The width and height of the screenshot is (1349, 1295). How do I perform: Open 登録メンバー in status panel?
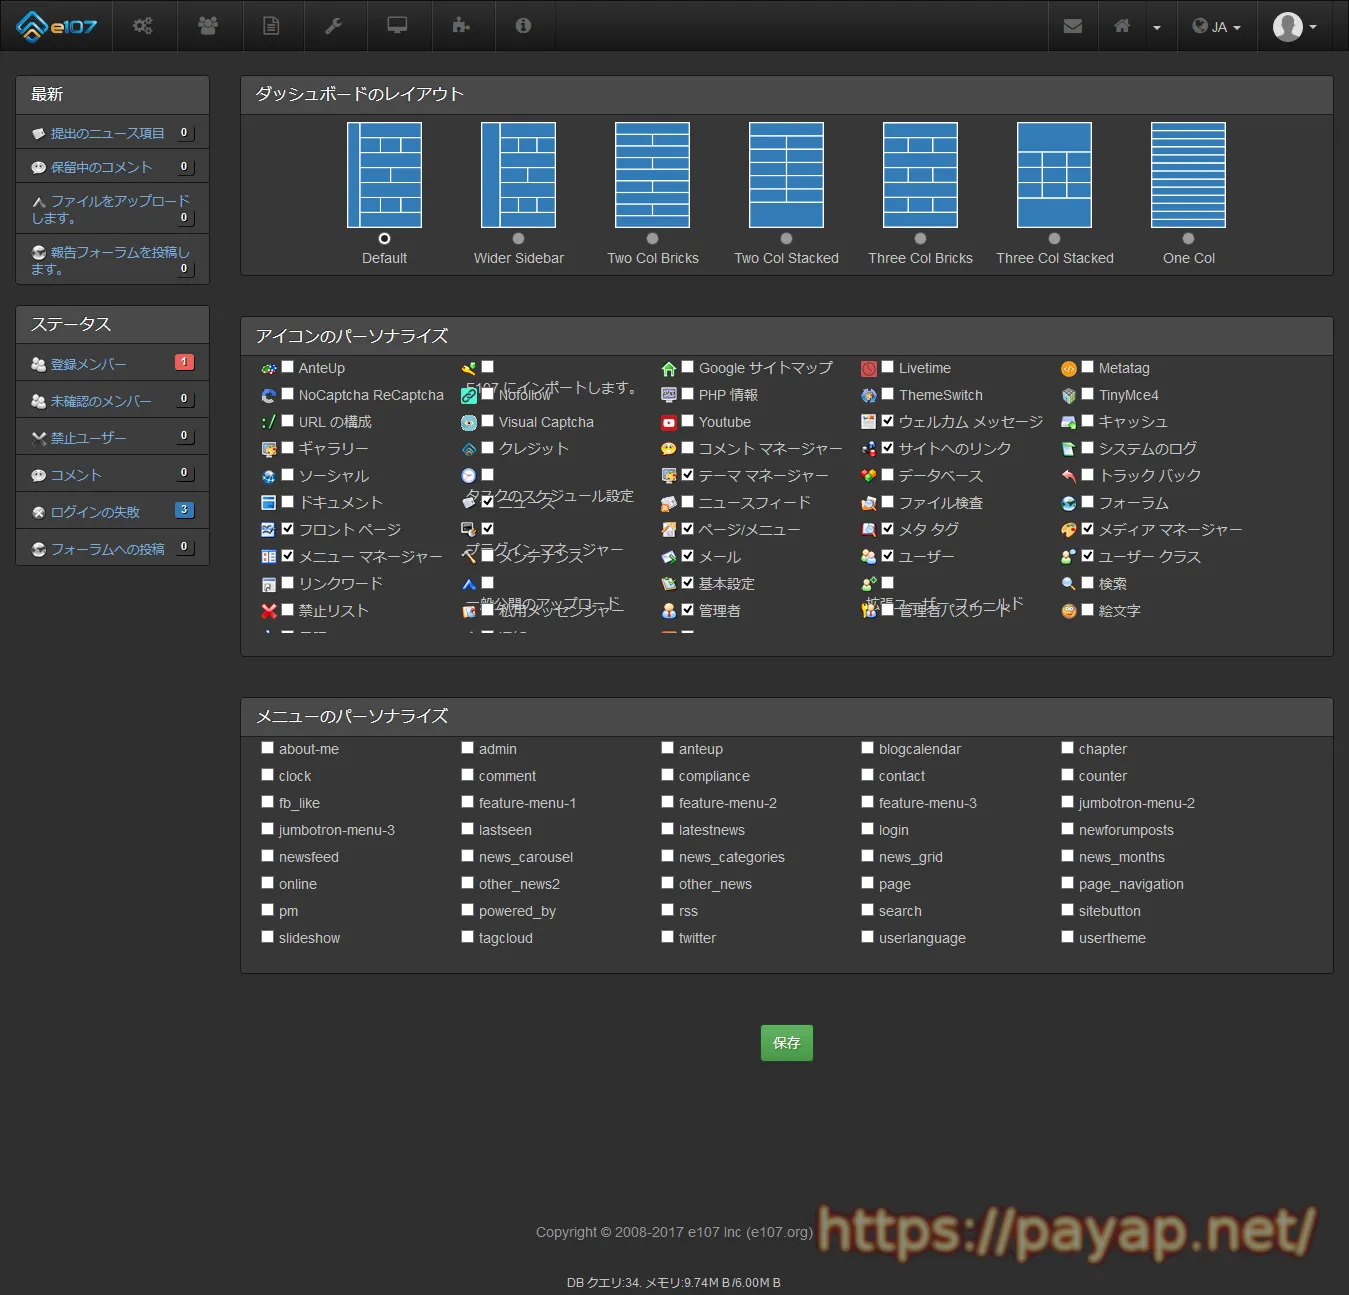[x=88, y=364]
